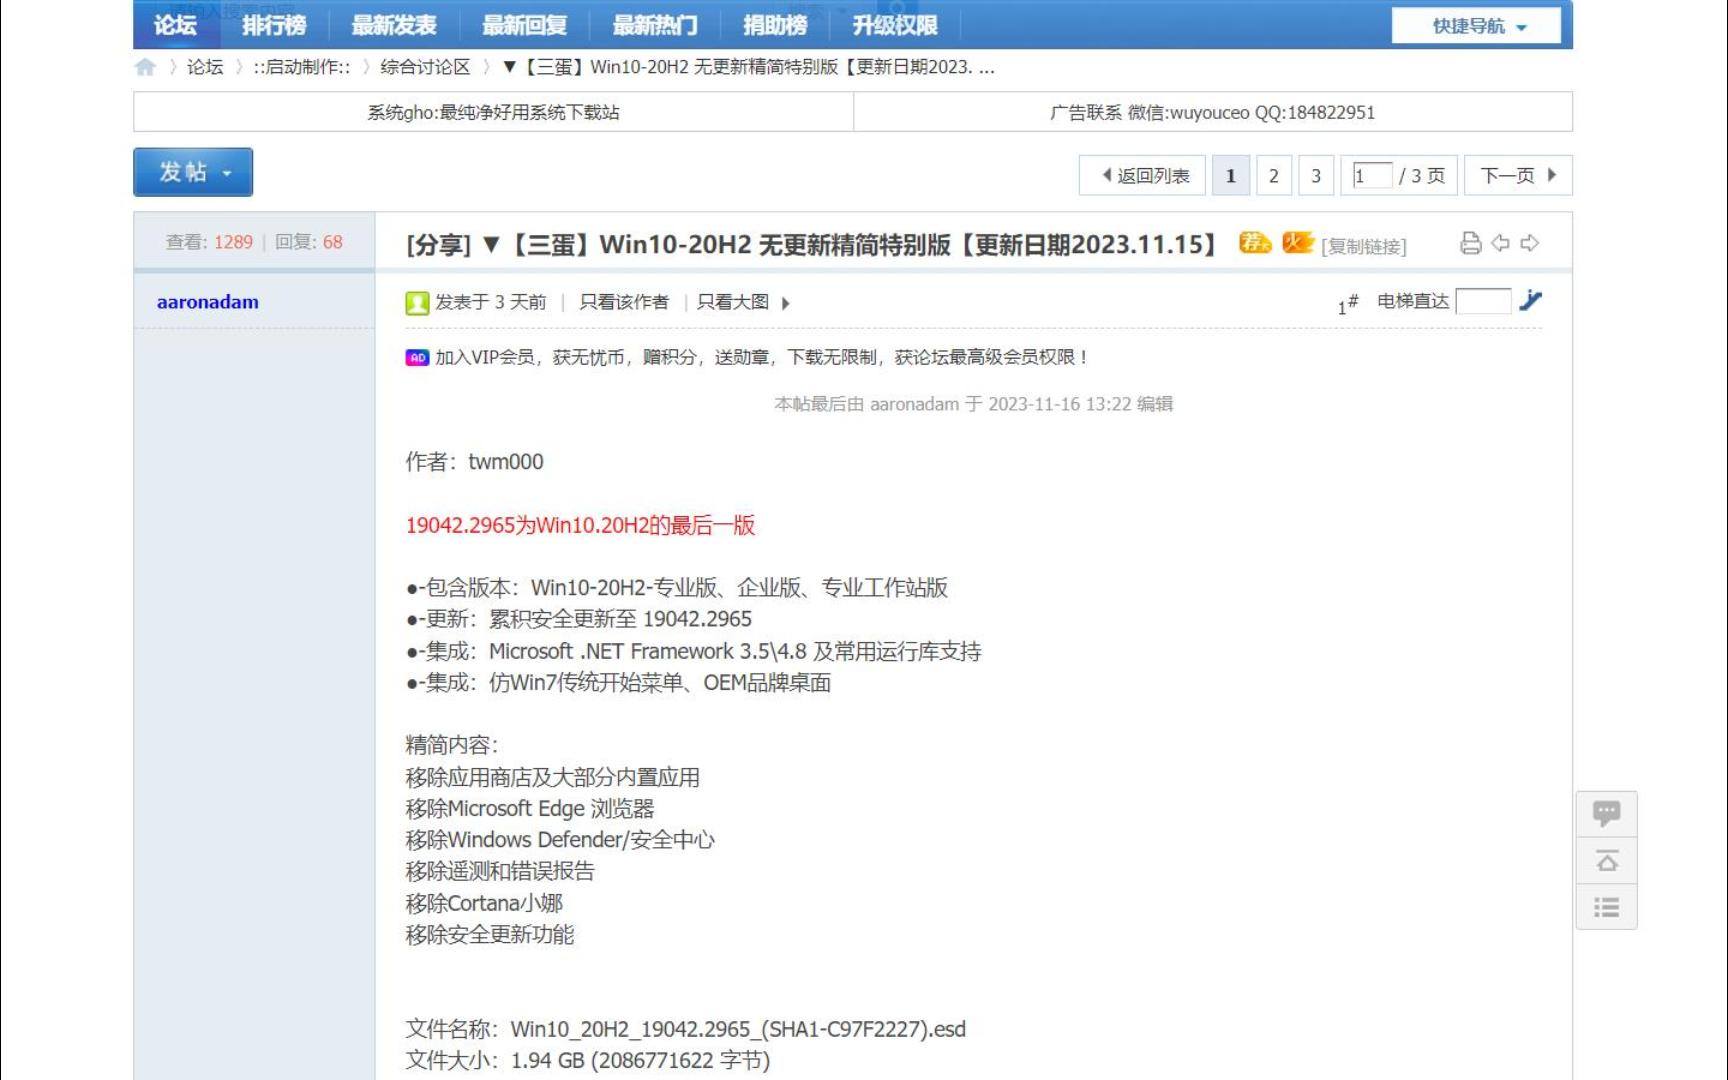Go to page 2 of the thread
The width and height of the screenshot is (1728, 1080).
pyautogui.click(x=1273, y=175)
